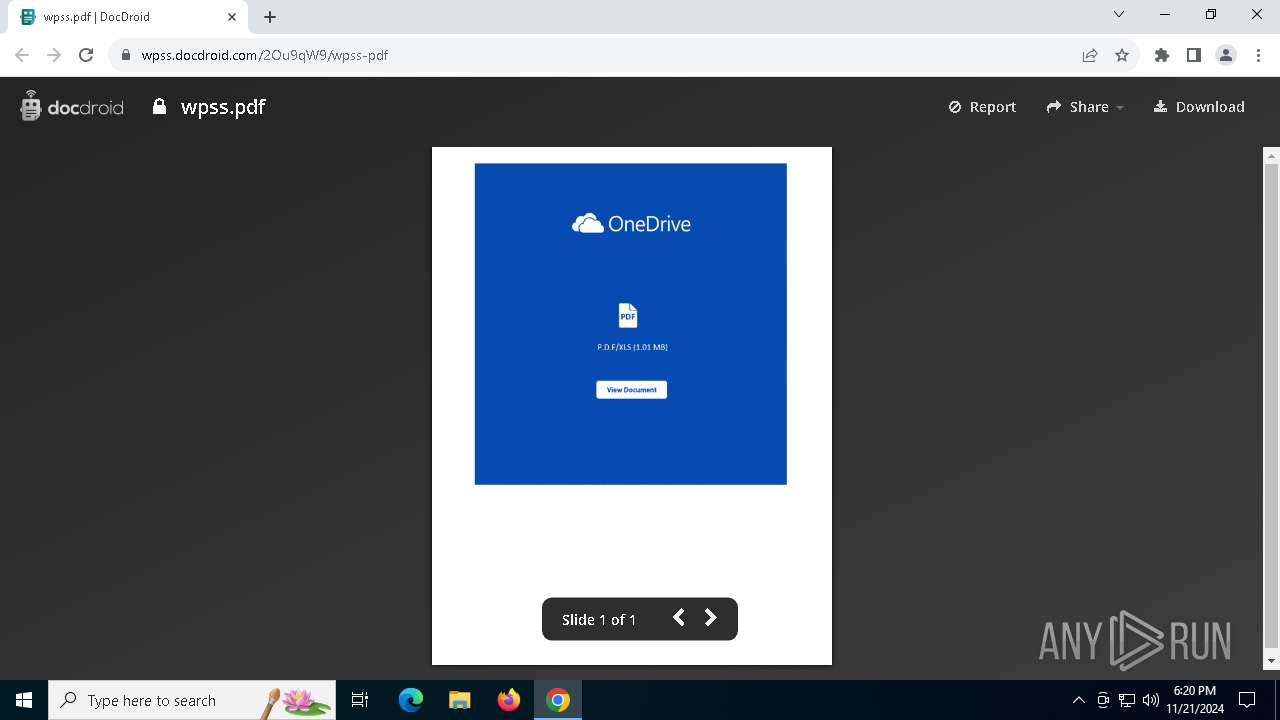Screen dimensions: 1280x720
Task: Download the wpss.pdf file
Action: [1199, 107]
